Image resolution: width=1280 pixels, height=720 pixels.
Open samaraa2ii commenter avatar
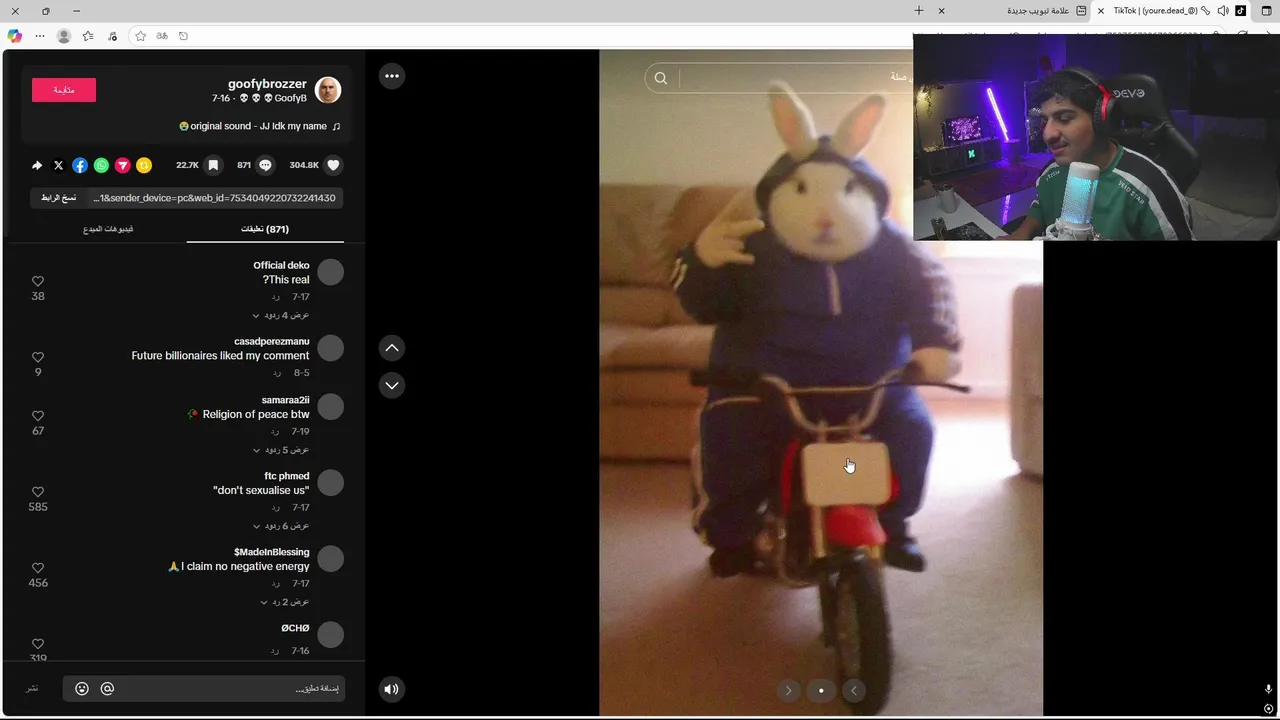[x=330, y=407]
